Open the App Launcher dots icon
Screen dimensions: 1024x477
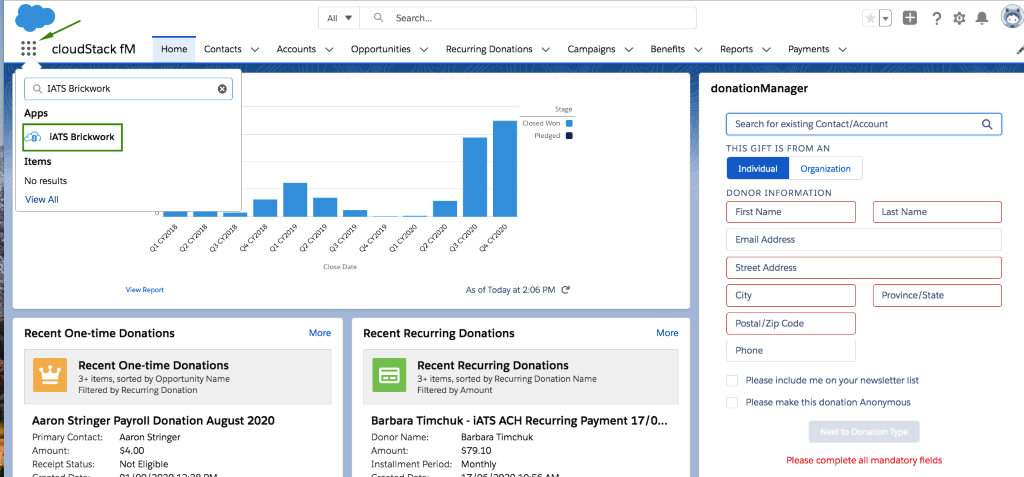tap(28, 48)
